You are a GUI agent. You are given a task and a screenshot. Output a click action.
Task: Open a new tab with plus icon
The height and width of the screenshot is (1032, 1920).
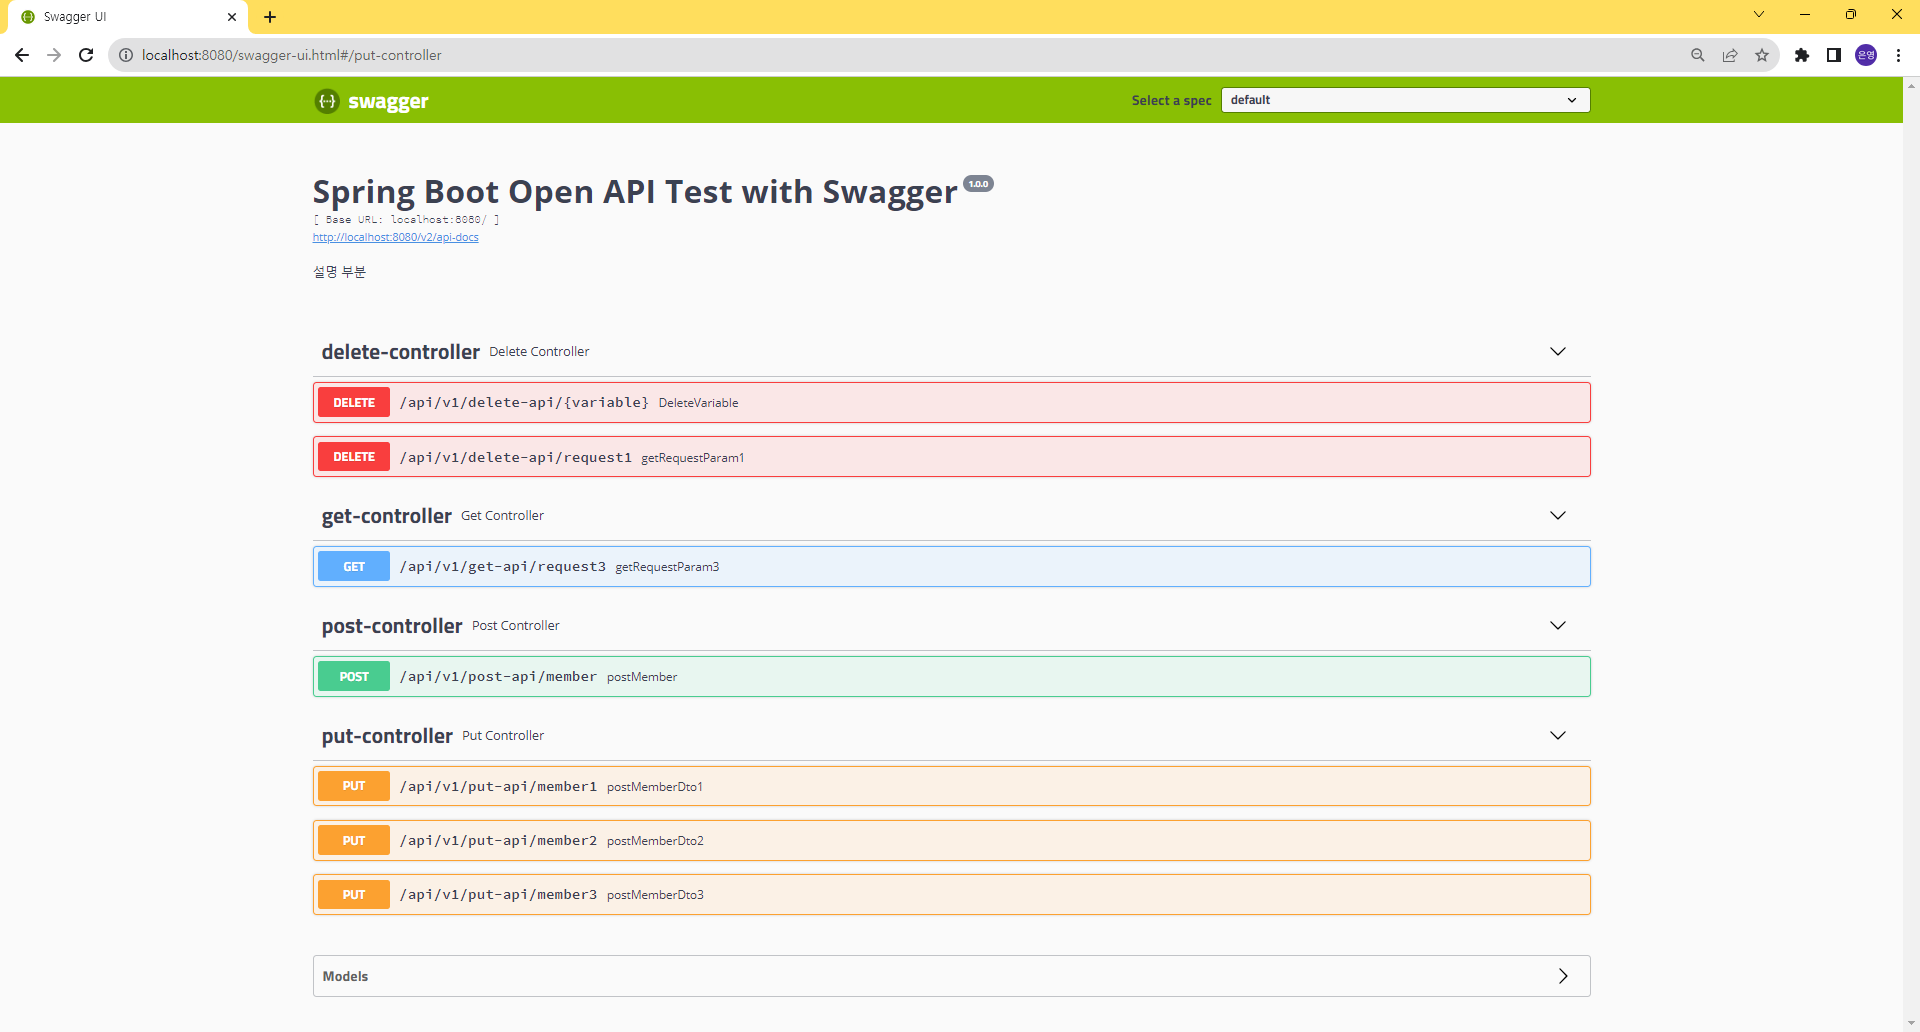pyautogui.click(x=270, y=17)
